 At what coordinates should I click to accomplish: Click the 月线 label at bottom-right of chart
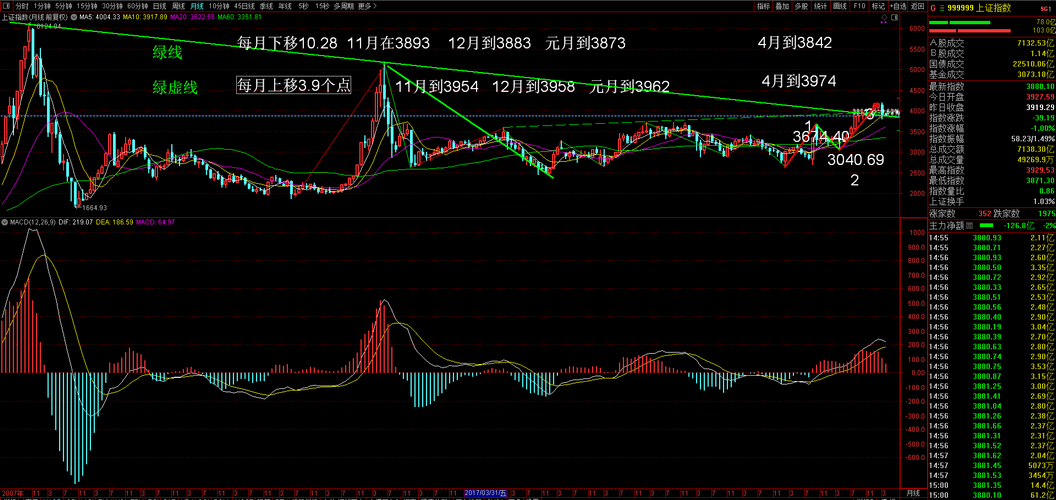coord(911,493)
